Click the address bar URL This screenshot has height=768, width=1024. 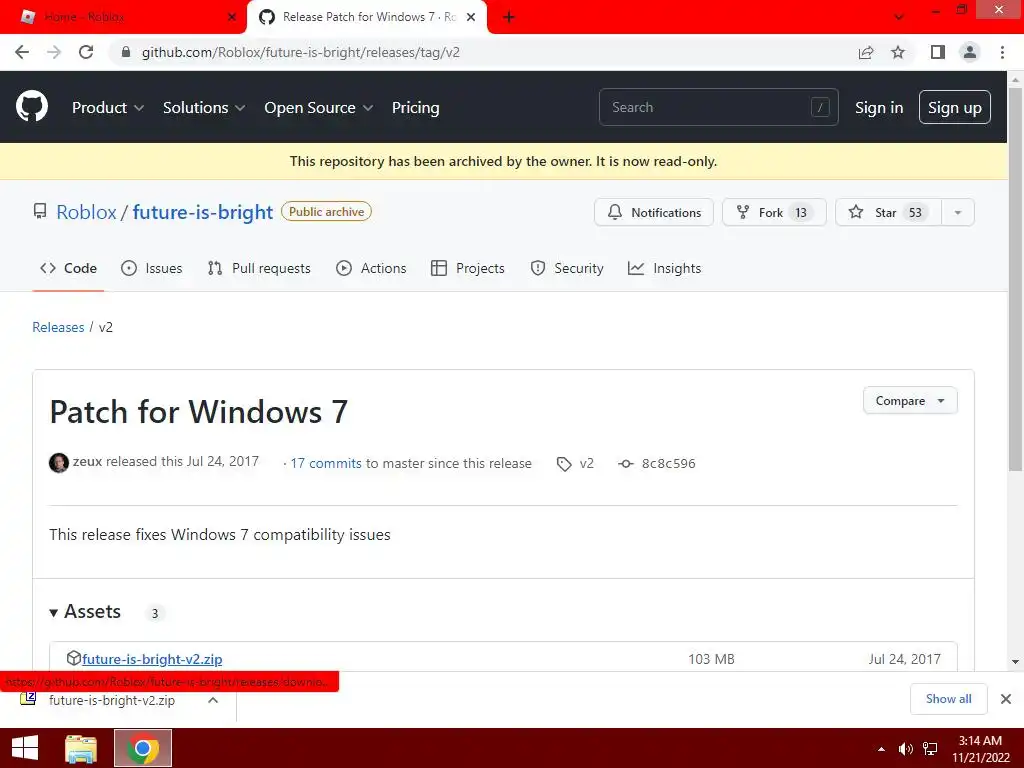pos(300,52)
